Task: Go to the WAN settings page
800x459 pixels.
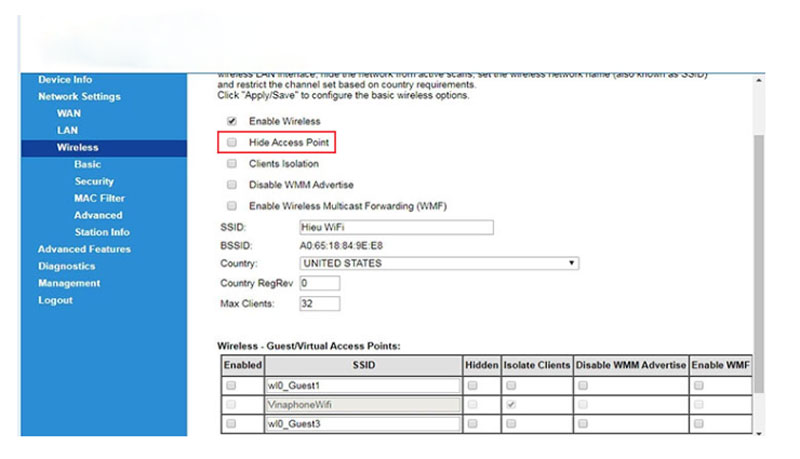Action: [x=68, y=113]
